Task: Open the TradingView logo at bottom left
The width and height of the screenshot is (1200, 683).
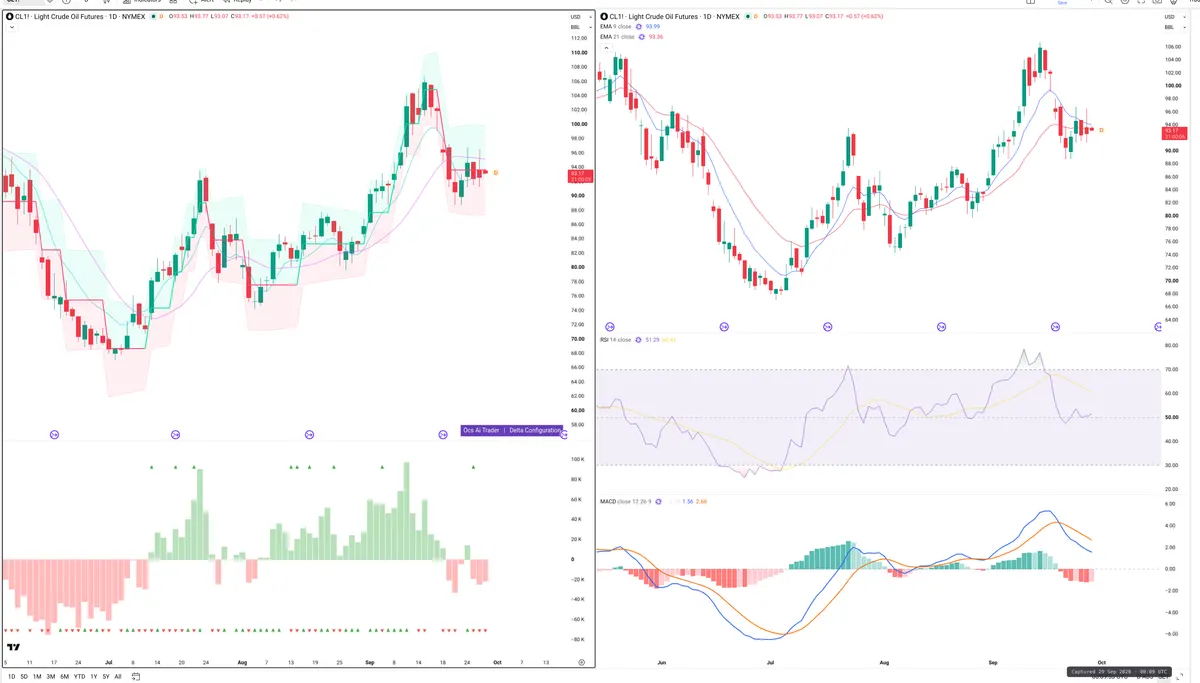Action: (x=13, y=647)
